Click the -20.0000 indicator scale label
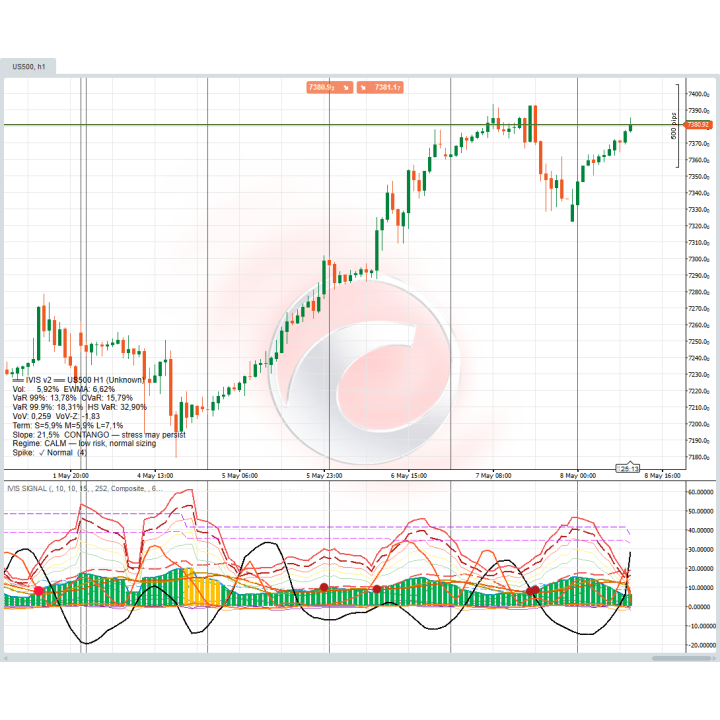Image resolution: width=720 pixels, height=720 pixels. pyautogui.click(x=701, y=645)
